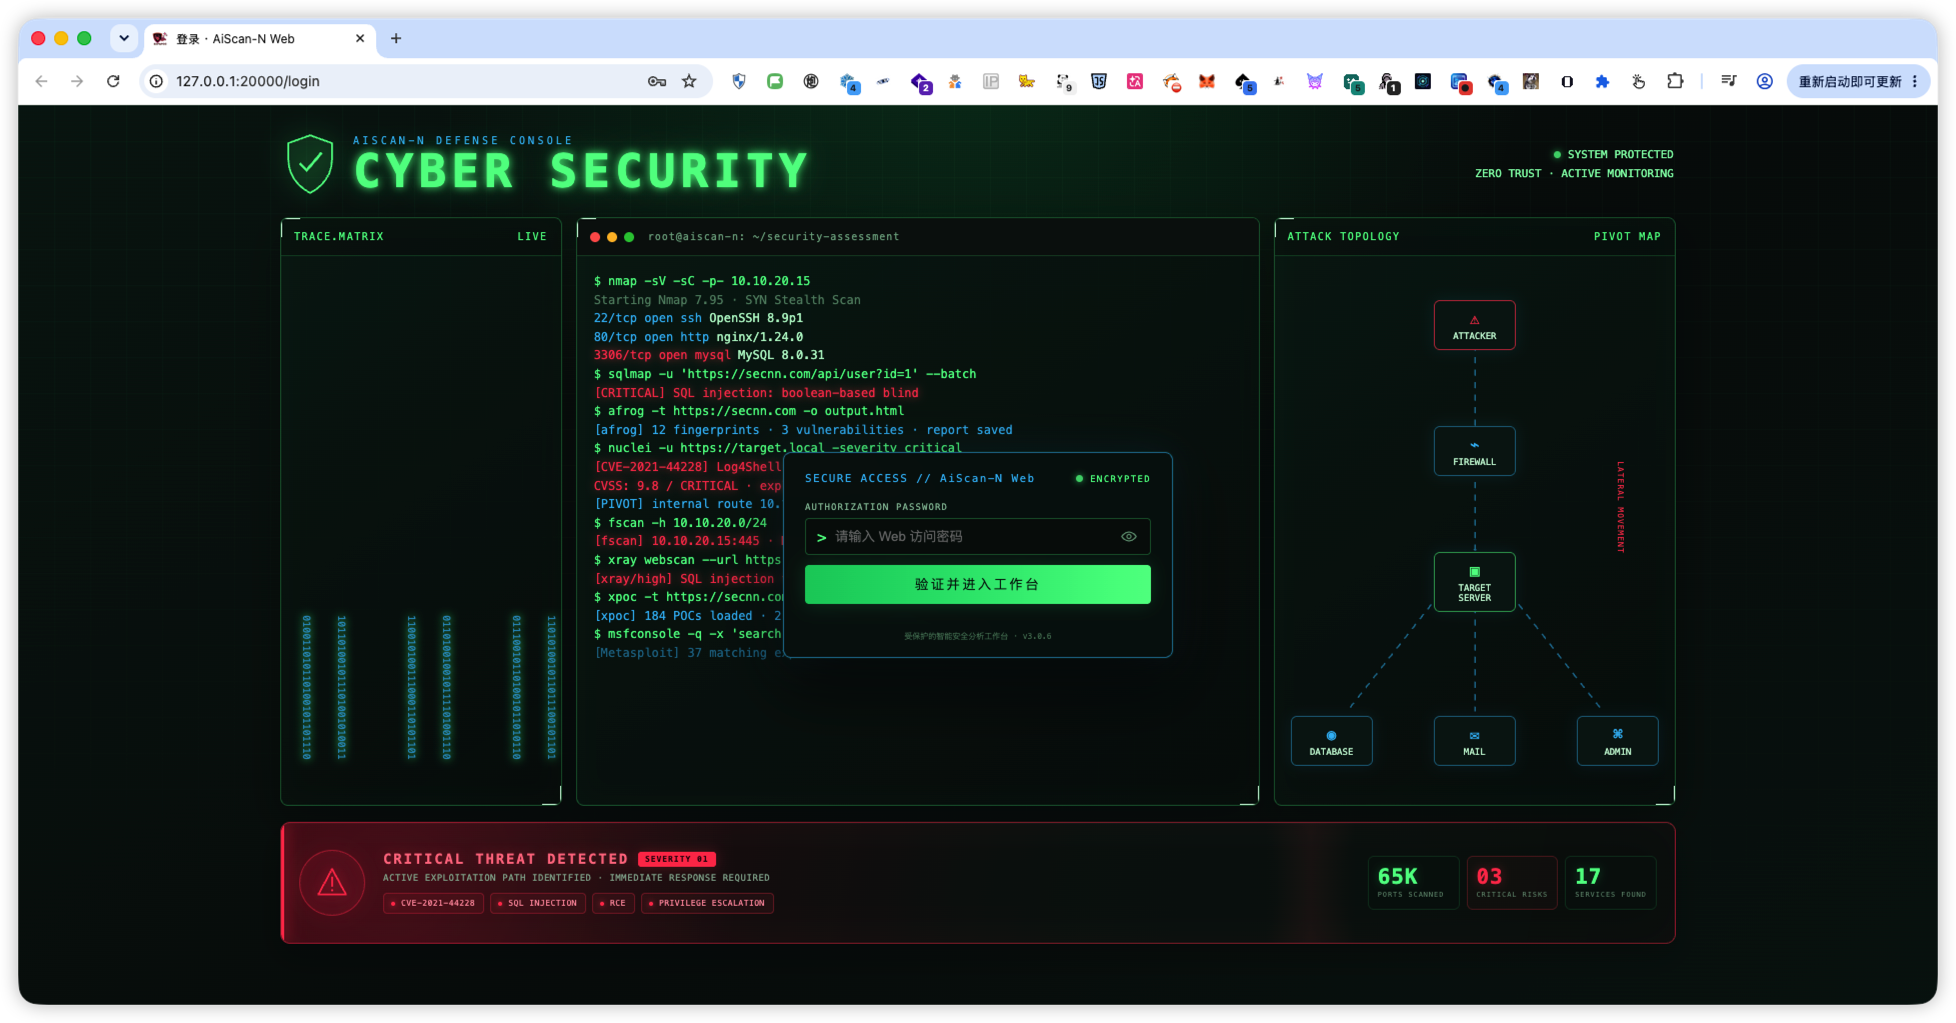1956x1023 pixels.
Task: Click the RCE threat tag
Action: pos(613,903)
